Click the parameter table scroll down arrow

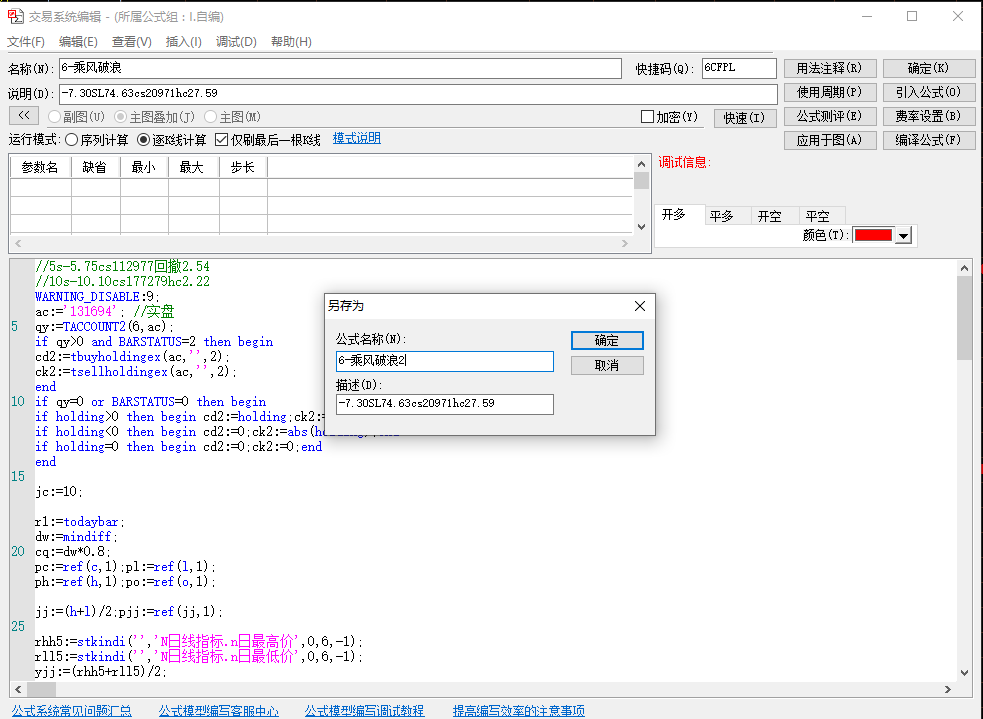coord(641,227)
